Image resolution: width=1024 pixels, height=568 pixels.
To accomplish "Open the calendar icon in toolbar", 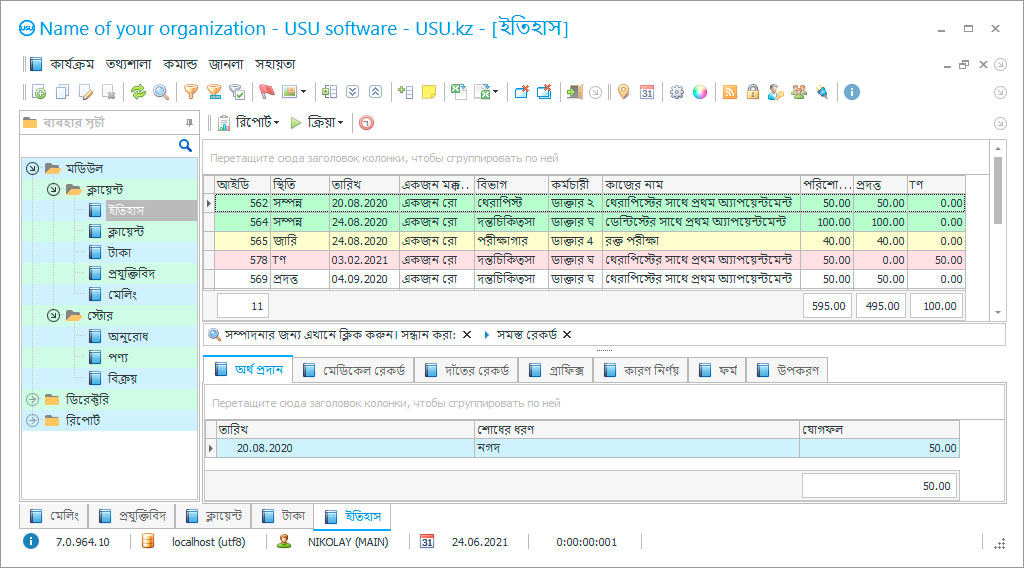I will (647, 92).
